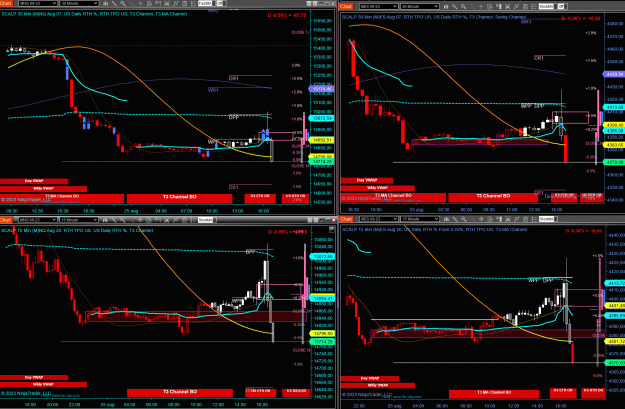Zoom in on the bottom-left 15 minute chart
This screenshot has height=409, width=625.
click(x=123, y=220)
